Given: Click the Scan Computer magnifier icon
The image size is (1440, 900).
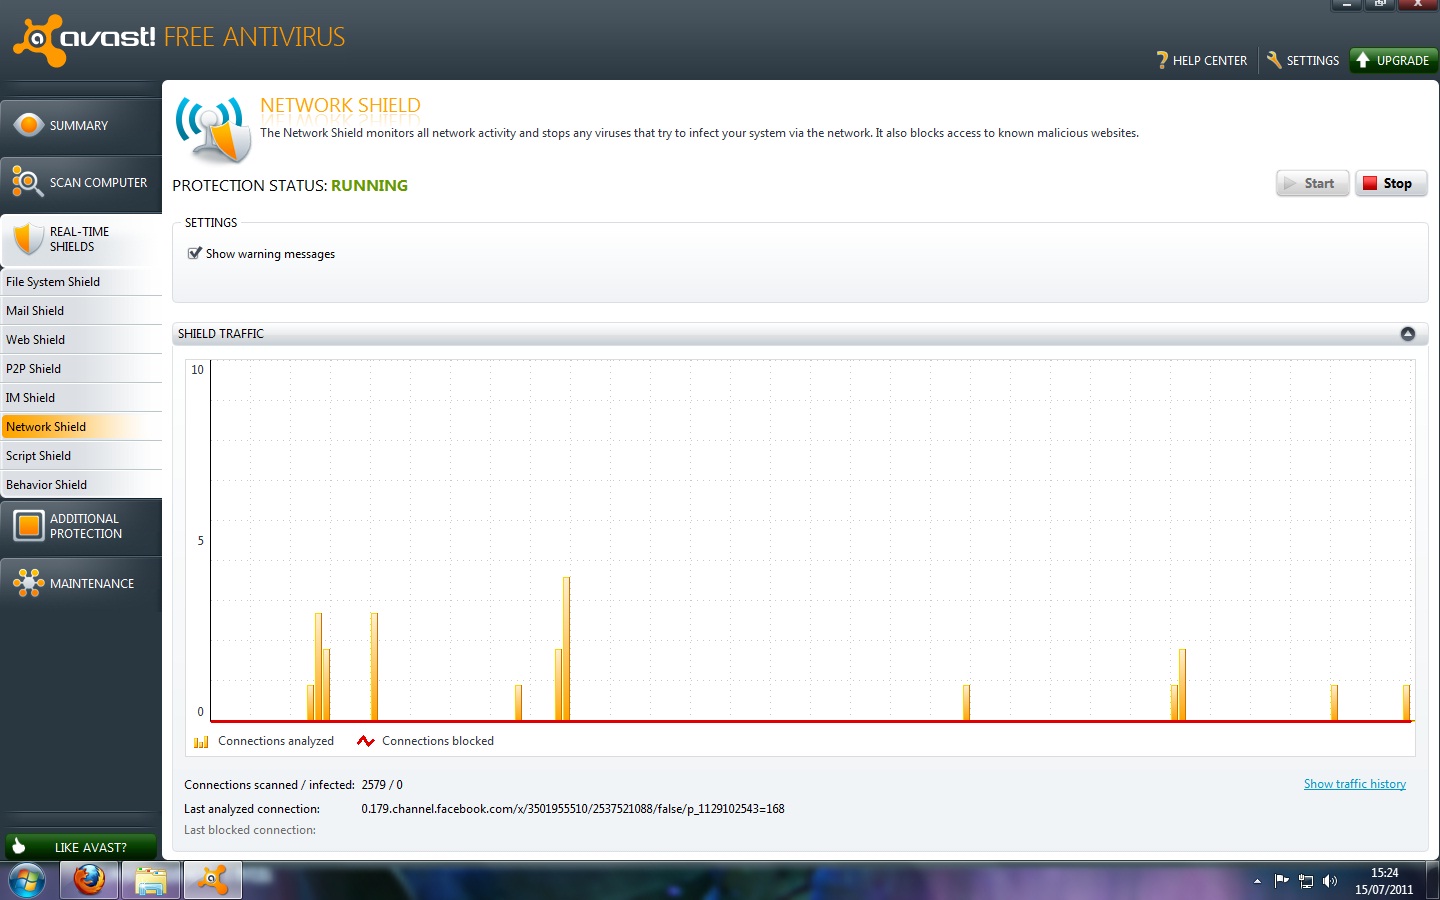Looking at the screenshot, I should pyautogui.click(x=27, y=182).
